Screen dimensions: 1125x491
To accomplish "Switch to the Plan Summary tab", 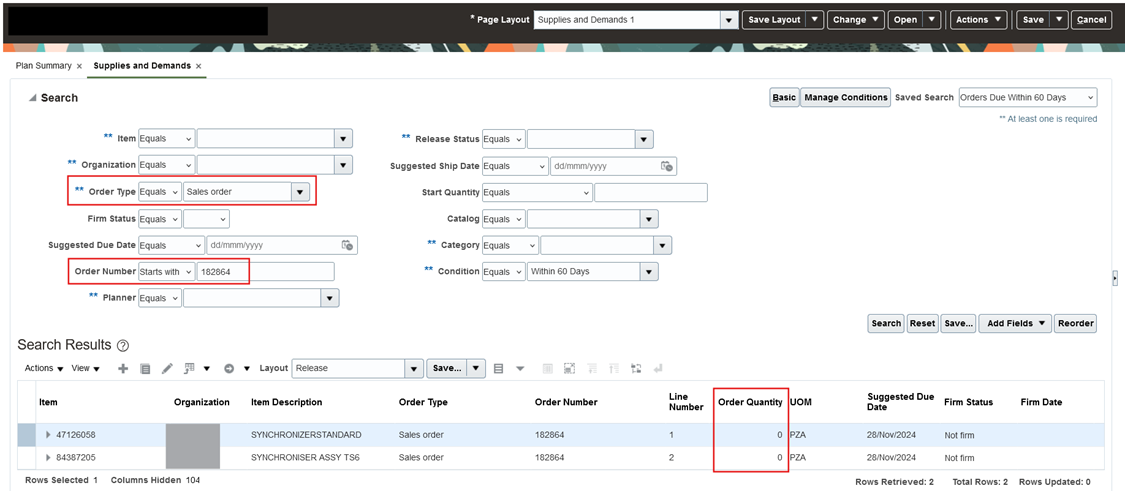I will tap(44, 65).
